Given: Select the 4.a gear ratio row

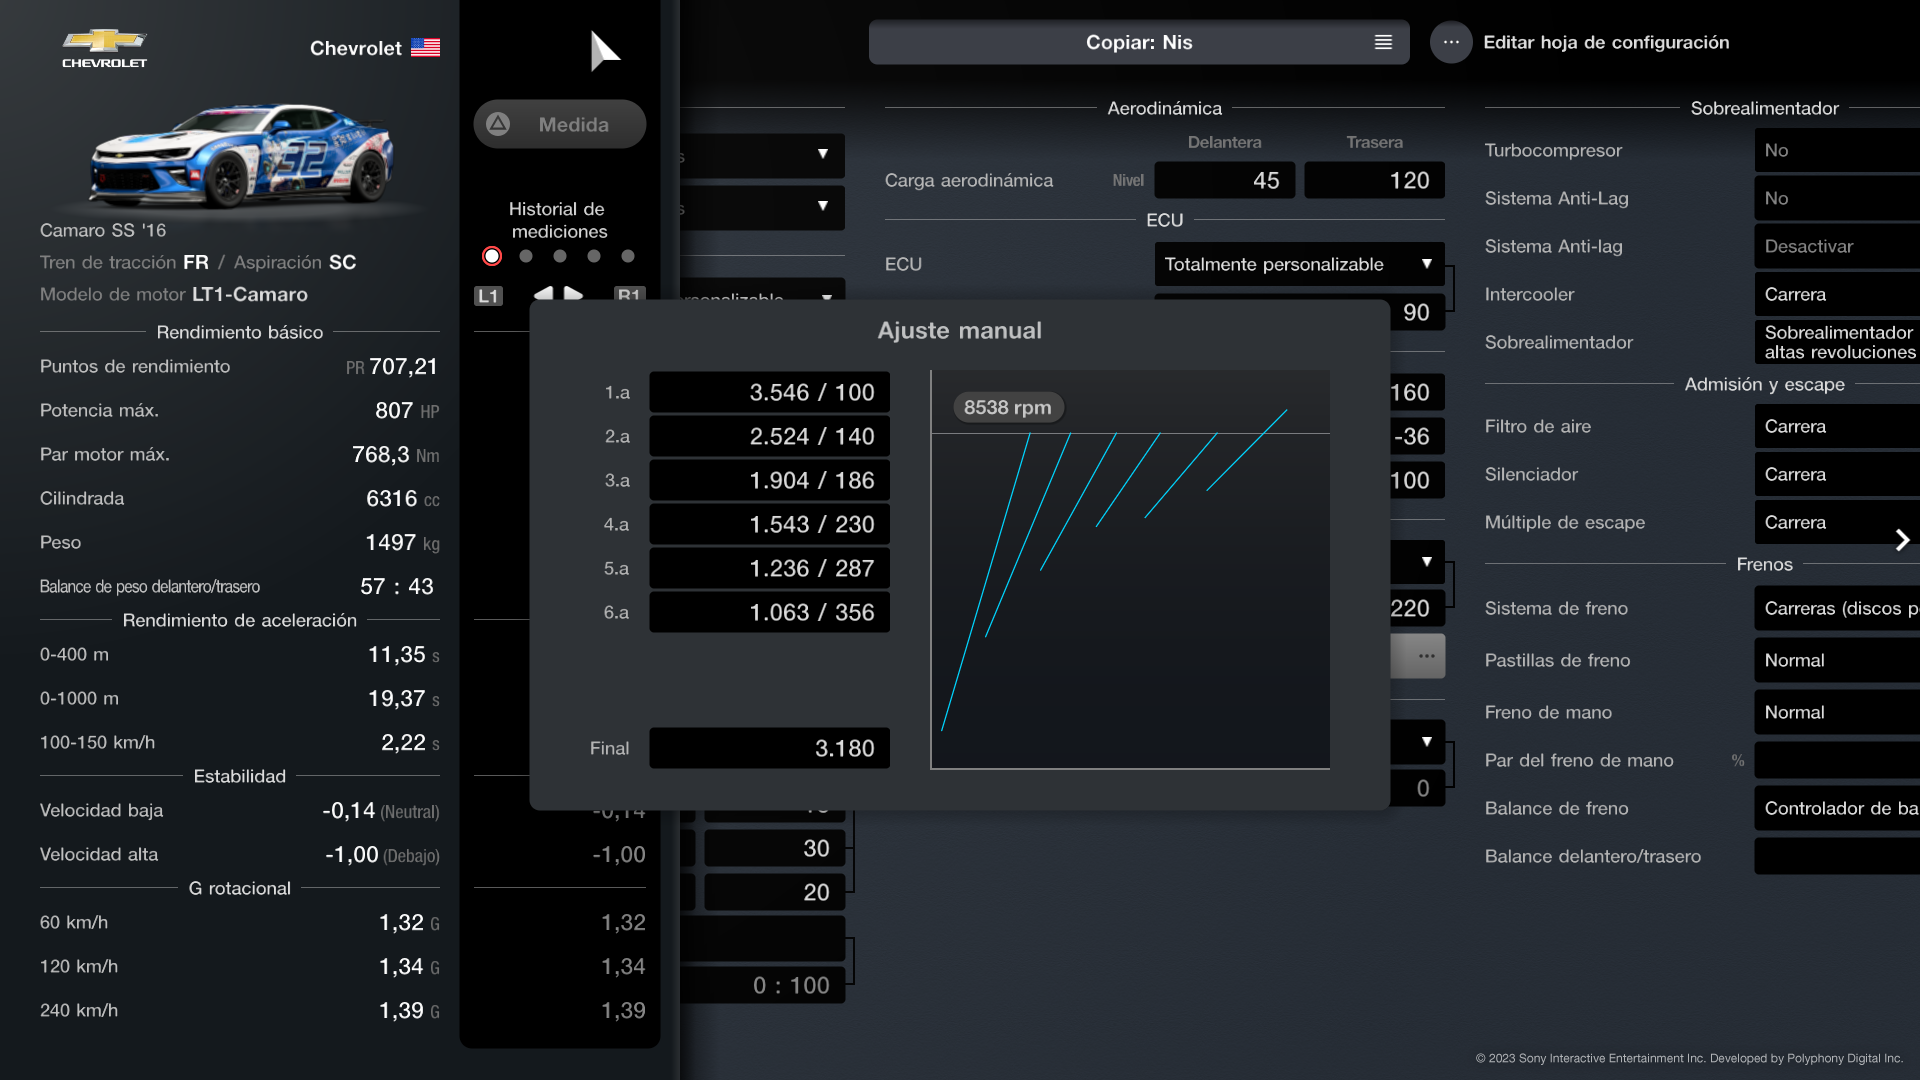Looking at the screenshot, I should tap(769, 524).
